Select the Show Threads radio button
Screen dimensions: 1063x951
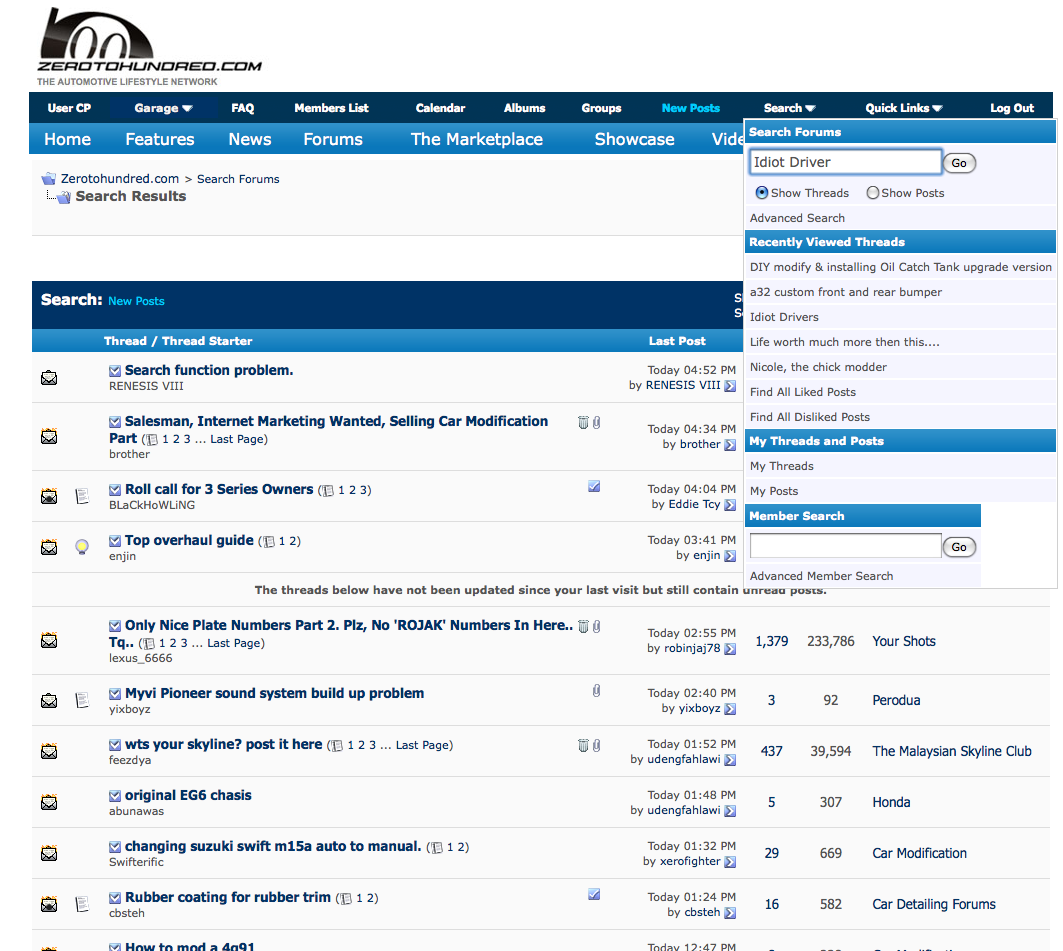coord(762,193)
